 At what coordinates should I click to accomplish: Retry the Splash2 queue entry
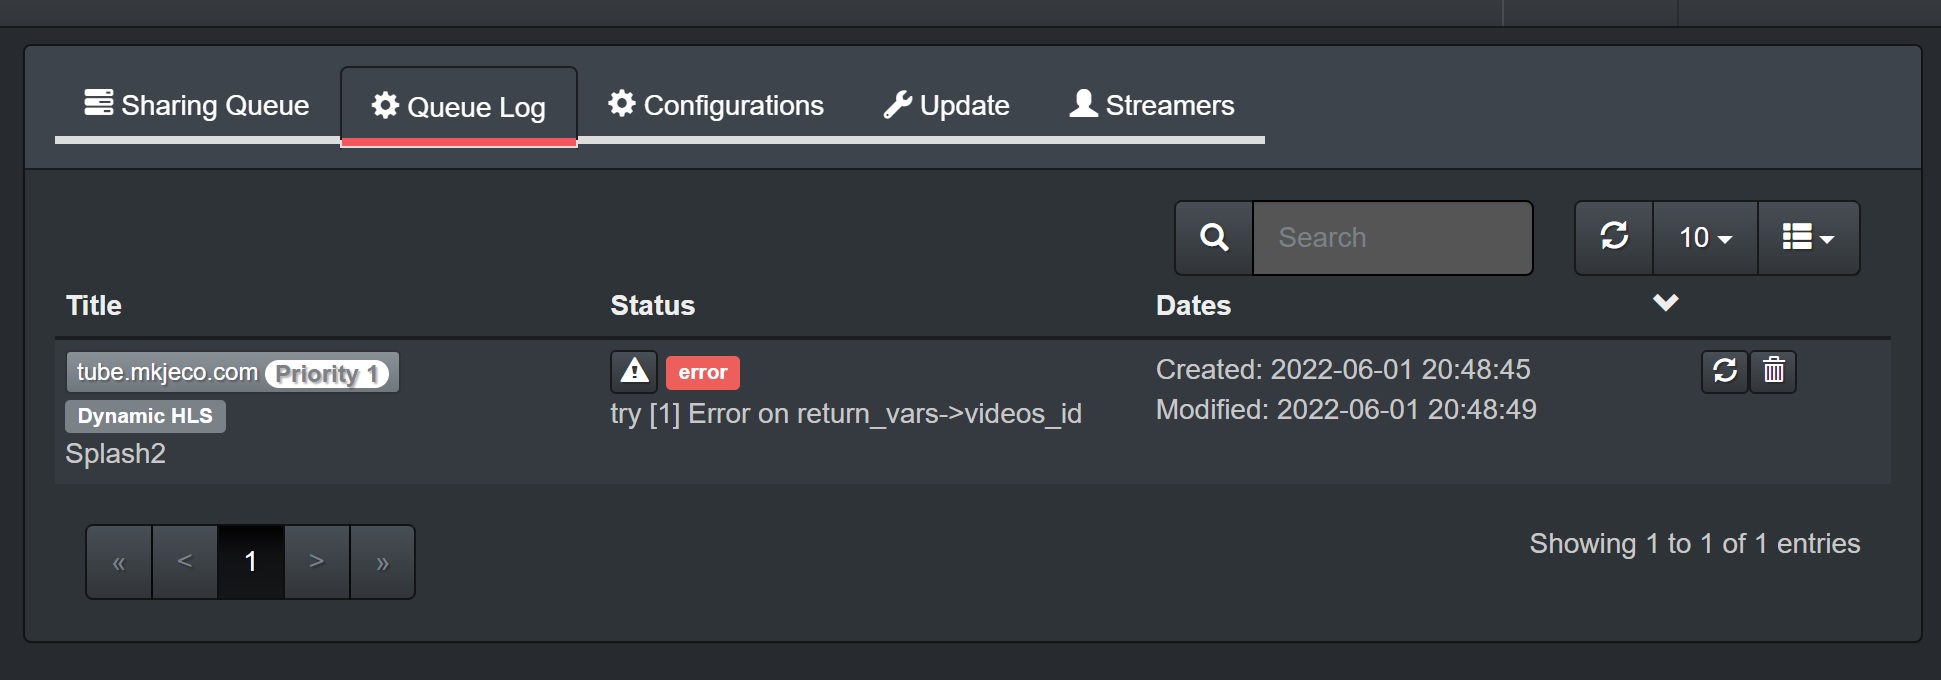coord(1724,371)
